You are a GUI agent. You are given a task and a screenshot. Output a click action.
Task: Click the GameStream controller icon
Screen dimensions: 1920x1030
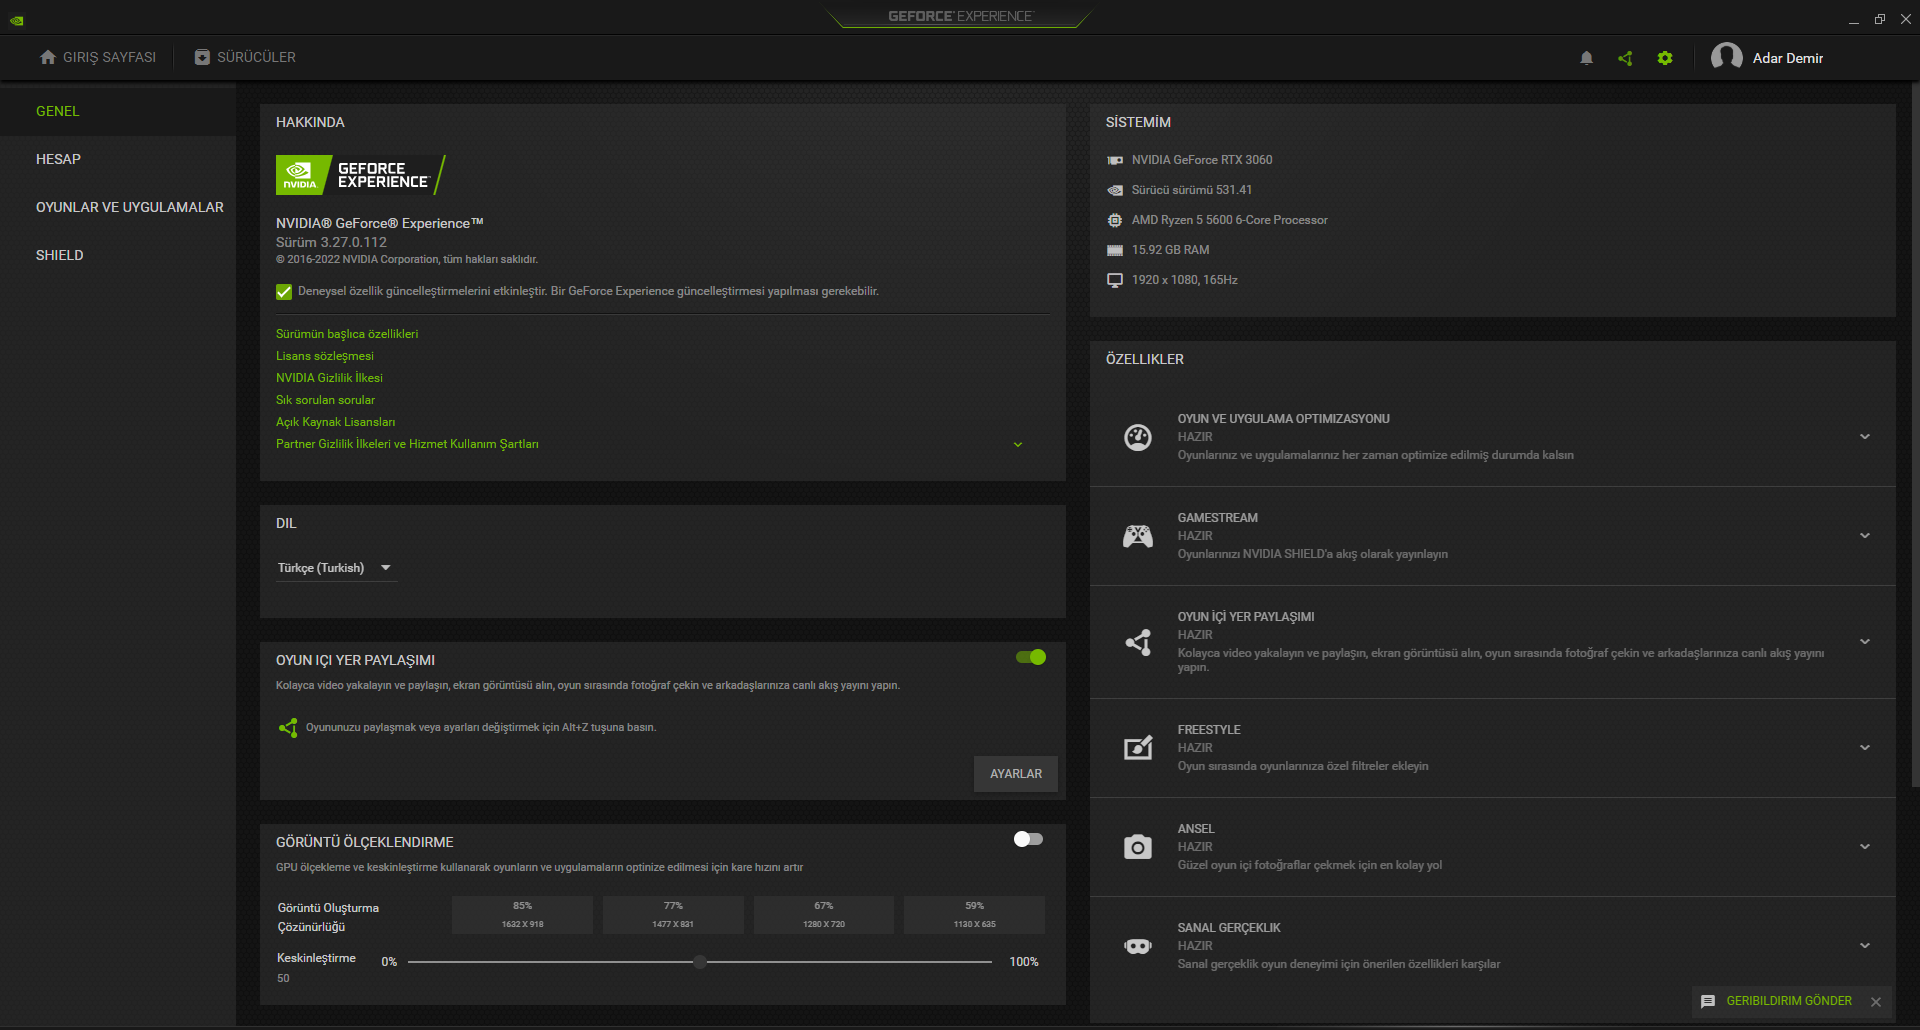click(1138, 536)
